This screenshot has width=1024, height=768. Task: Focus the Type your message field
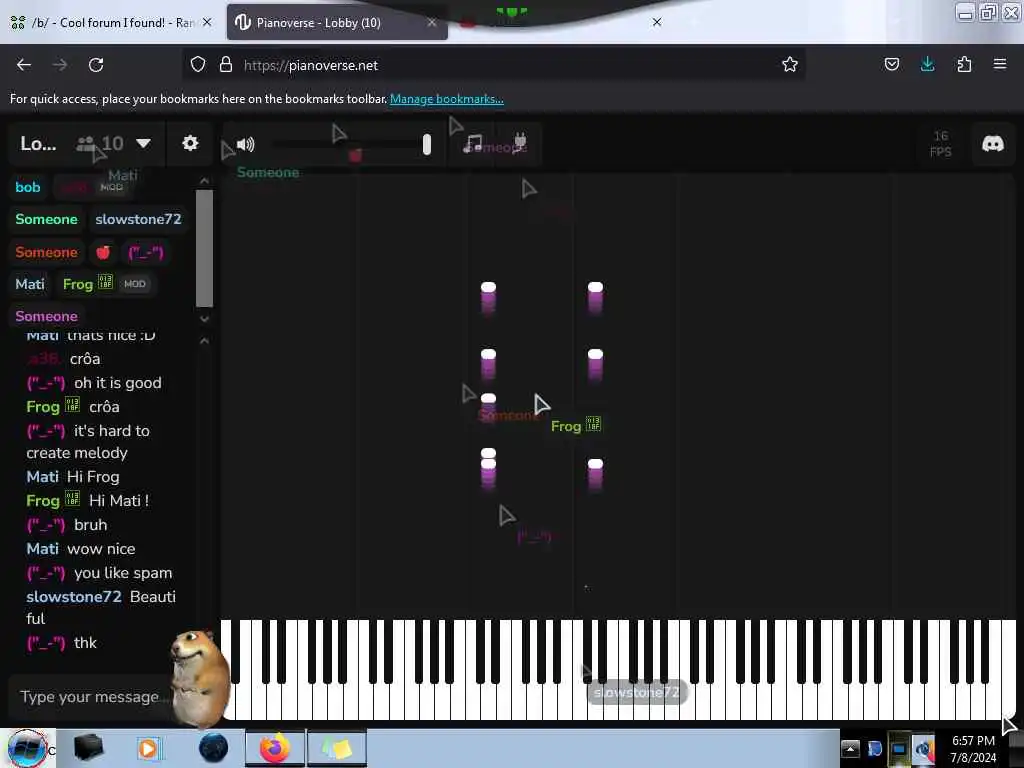pos(91,697)
